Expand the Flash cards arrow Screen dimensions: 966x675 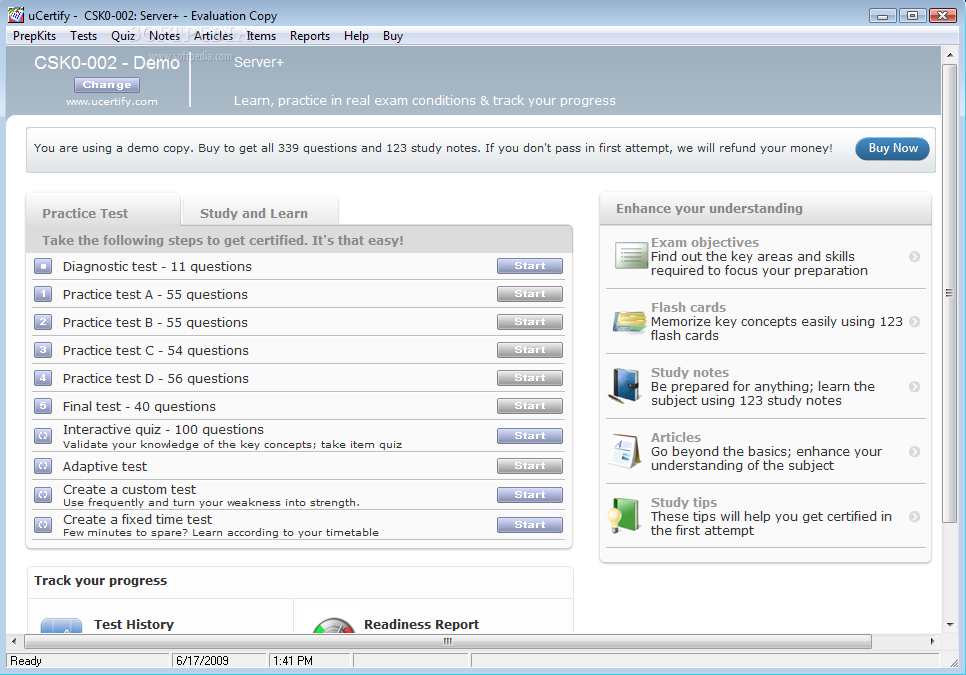coord(915,321)
